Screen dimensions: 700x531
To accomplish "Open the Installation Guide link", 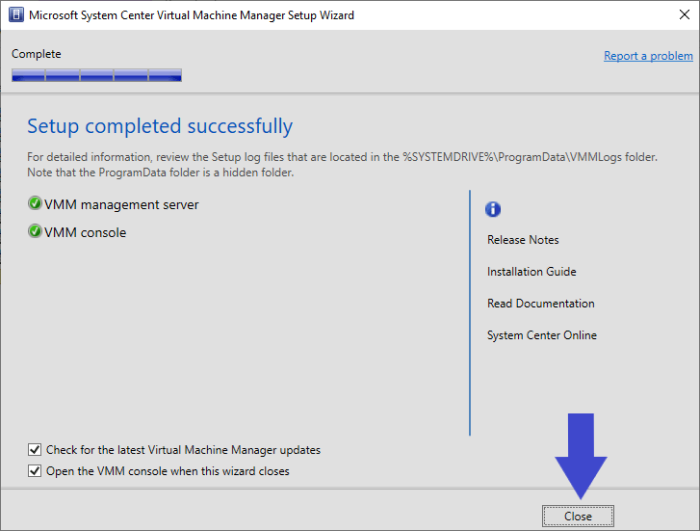I will coord(531,272).
